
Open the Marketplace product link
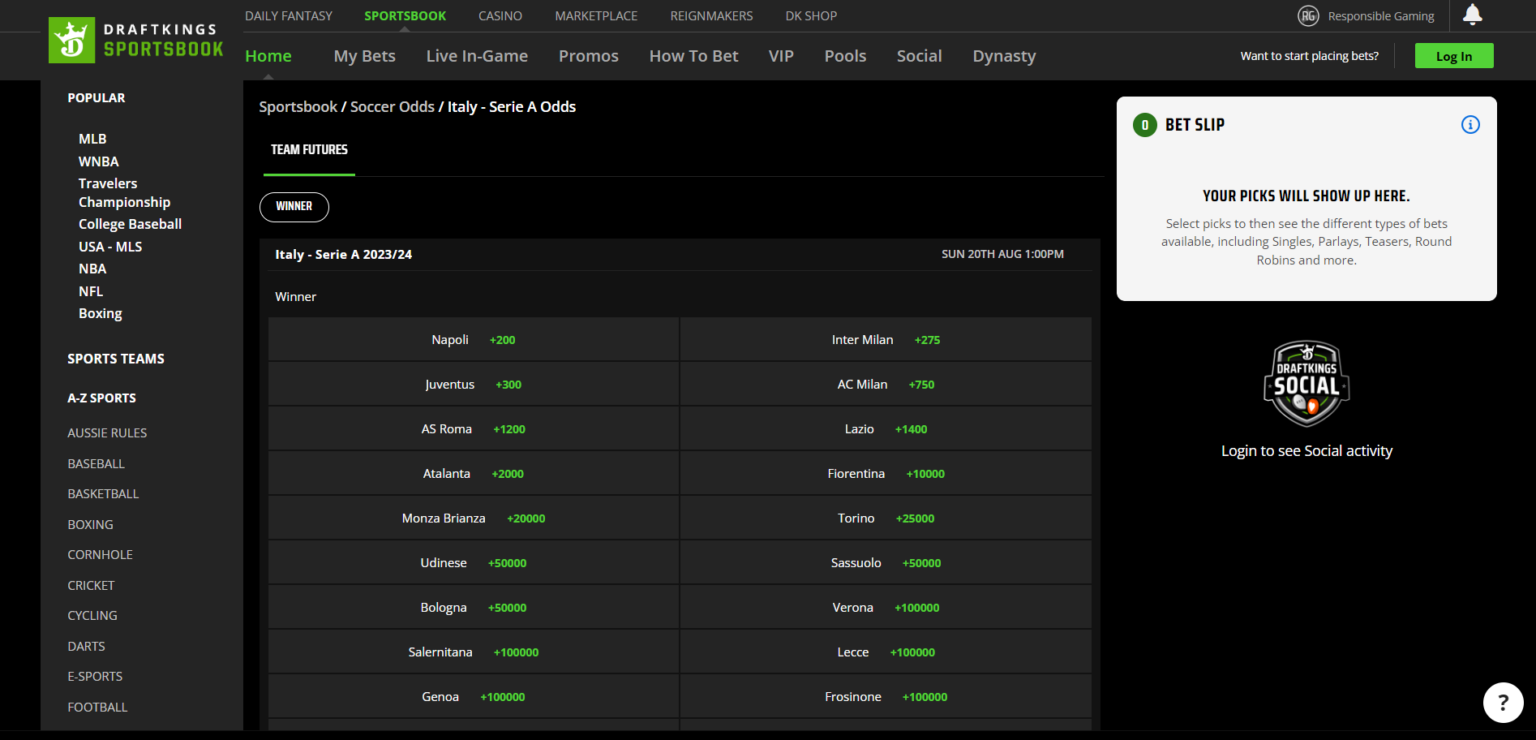pyautogui.click(x=596, y=16)
